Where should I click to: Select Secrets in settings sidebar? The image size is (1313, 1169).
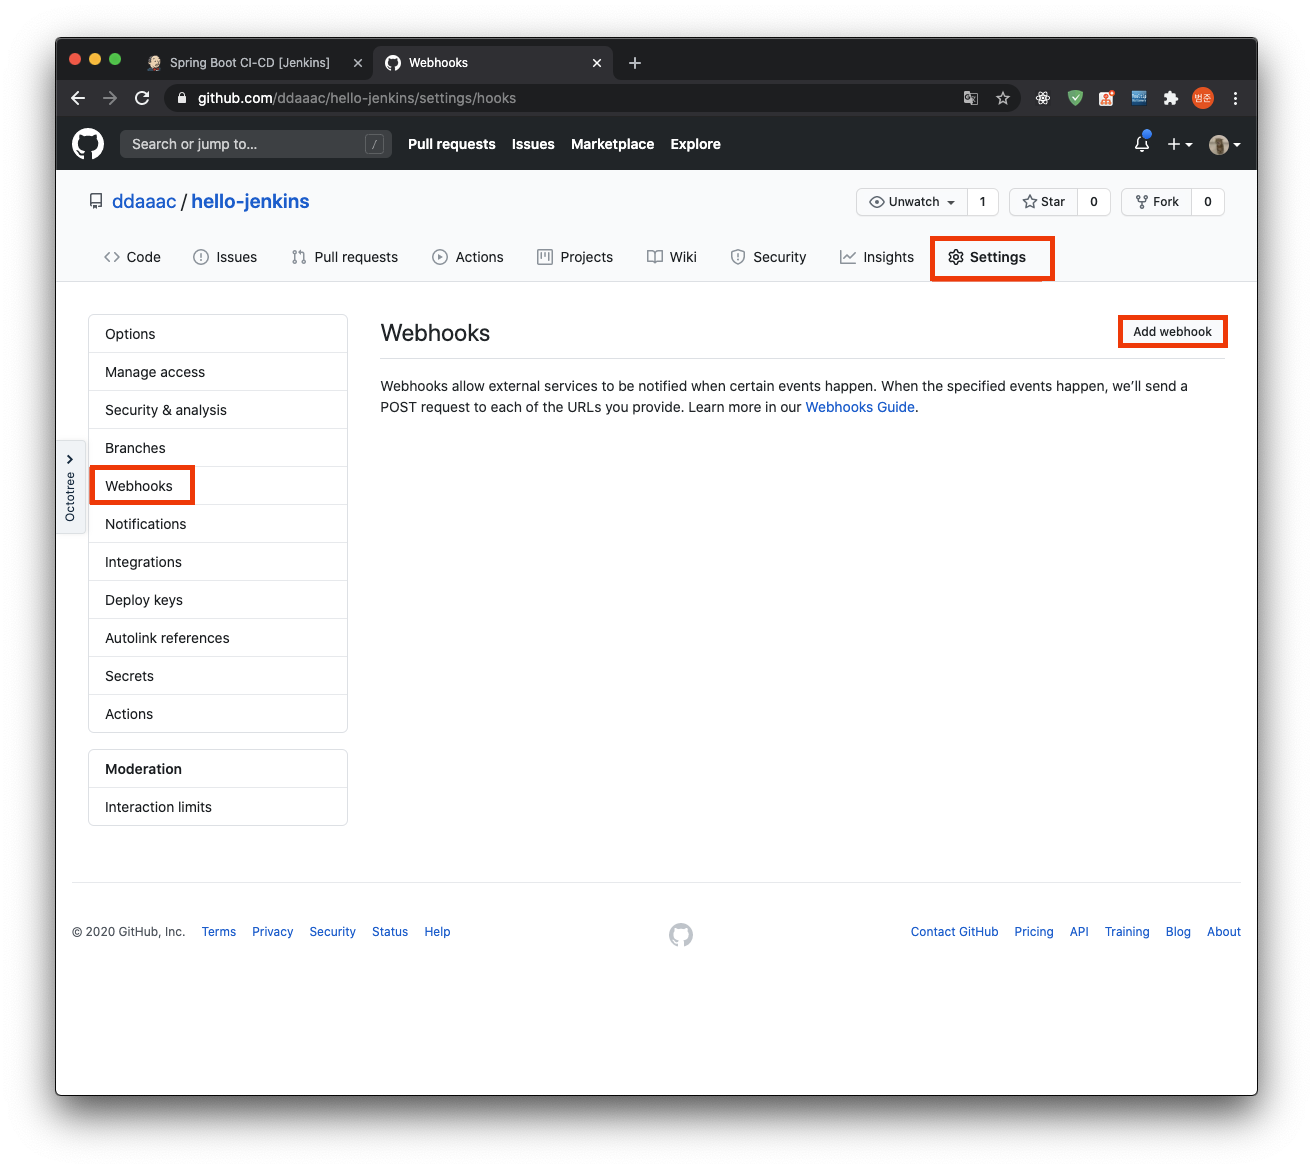218,676
